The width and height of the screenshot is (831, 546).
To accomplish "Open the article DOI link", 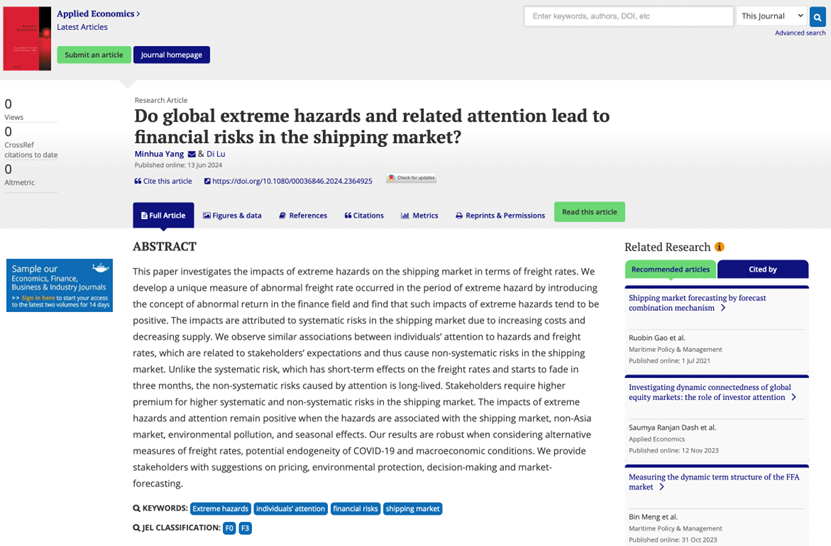I will point(288,181).
